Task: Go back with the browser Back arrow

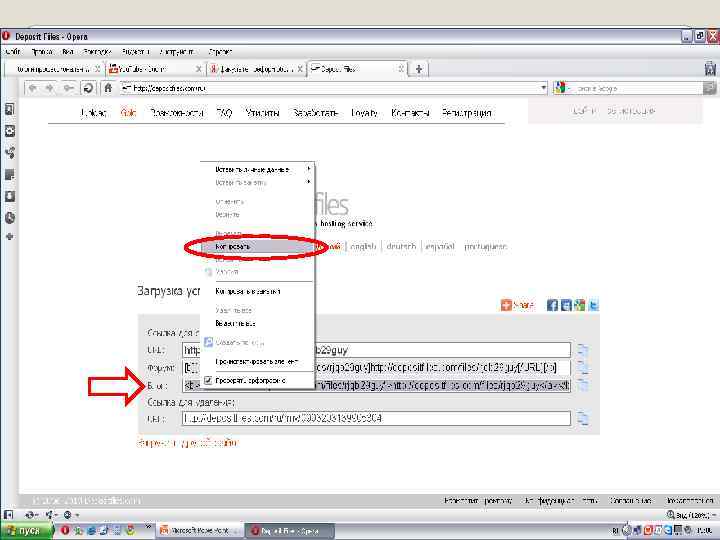Action: [32, 87]
